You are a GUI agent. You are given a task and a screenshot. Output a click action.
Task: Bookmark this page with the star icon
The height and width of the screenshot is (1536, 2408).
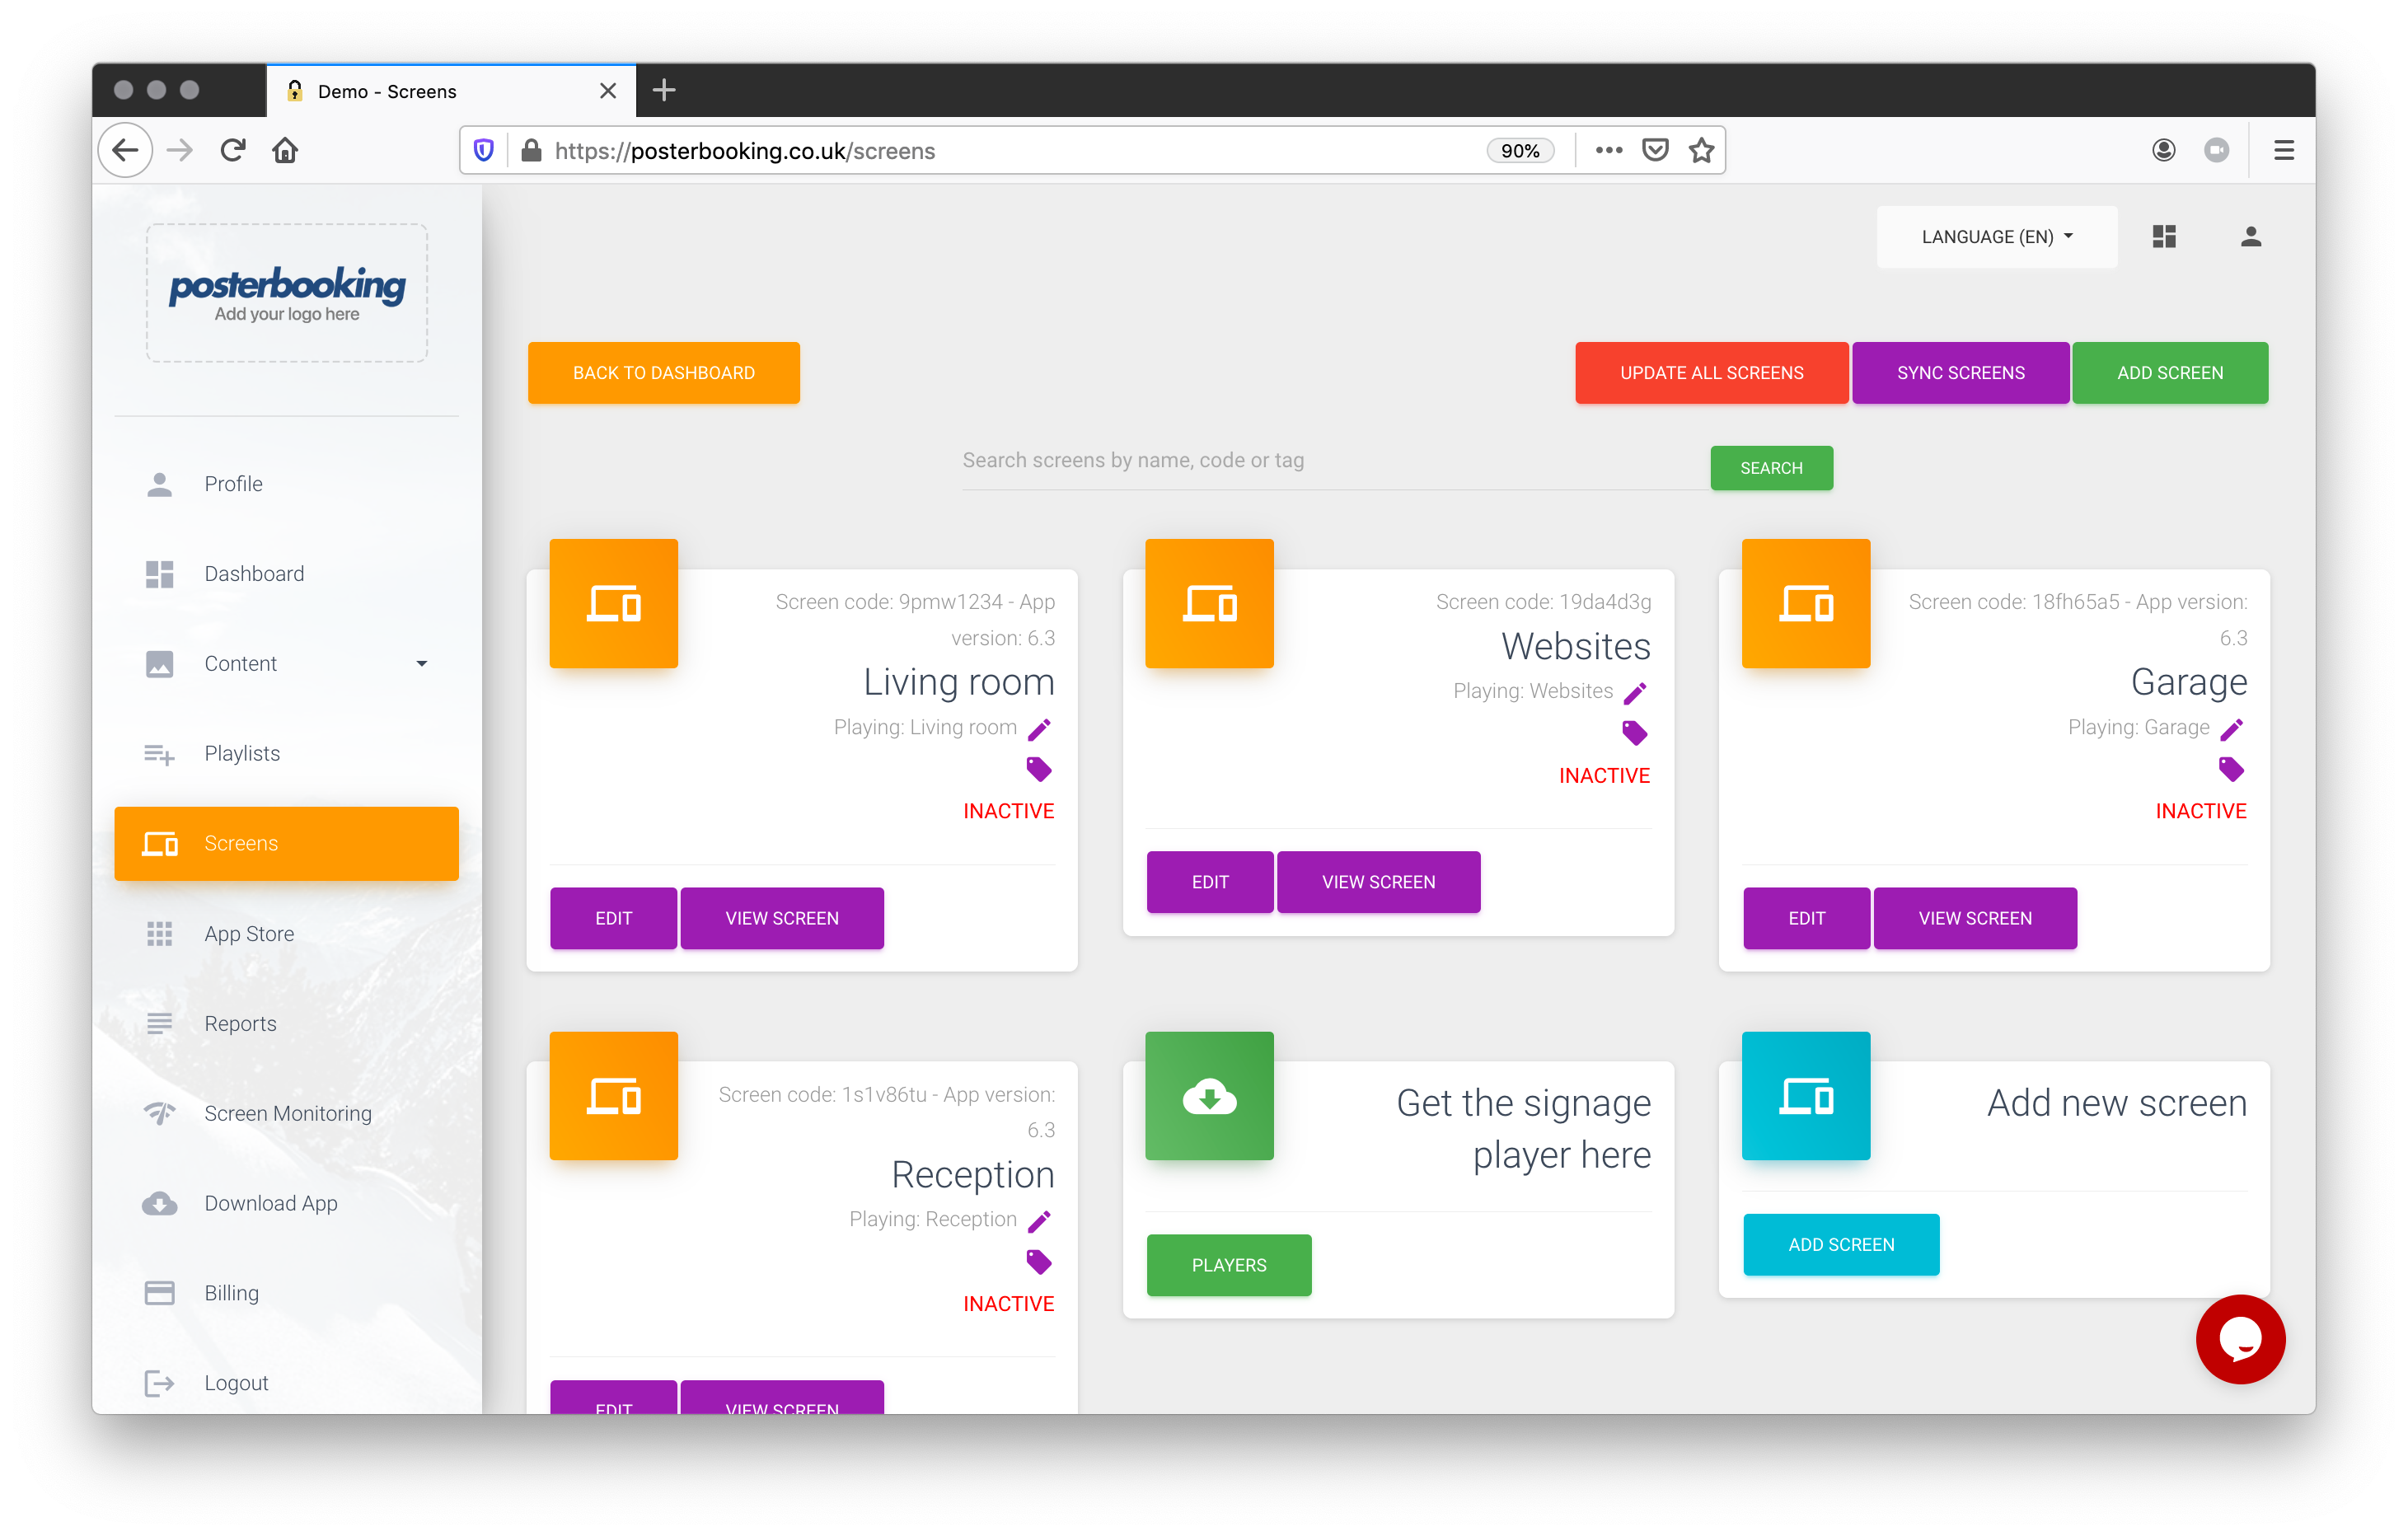(x=1702, y=150)
